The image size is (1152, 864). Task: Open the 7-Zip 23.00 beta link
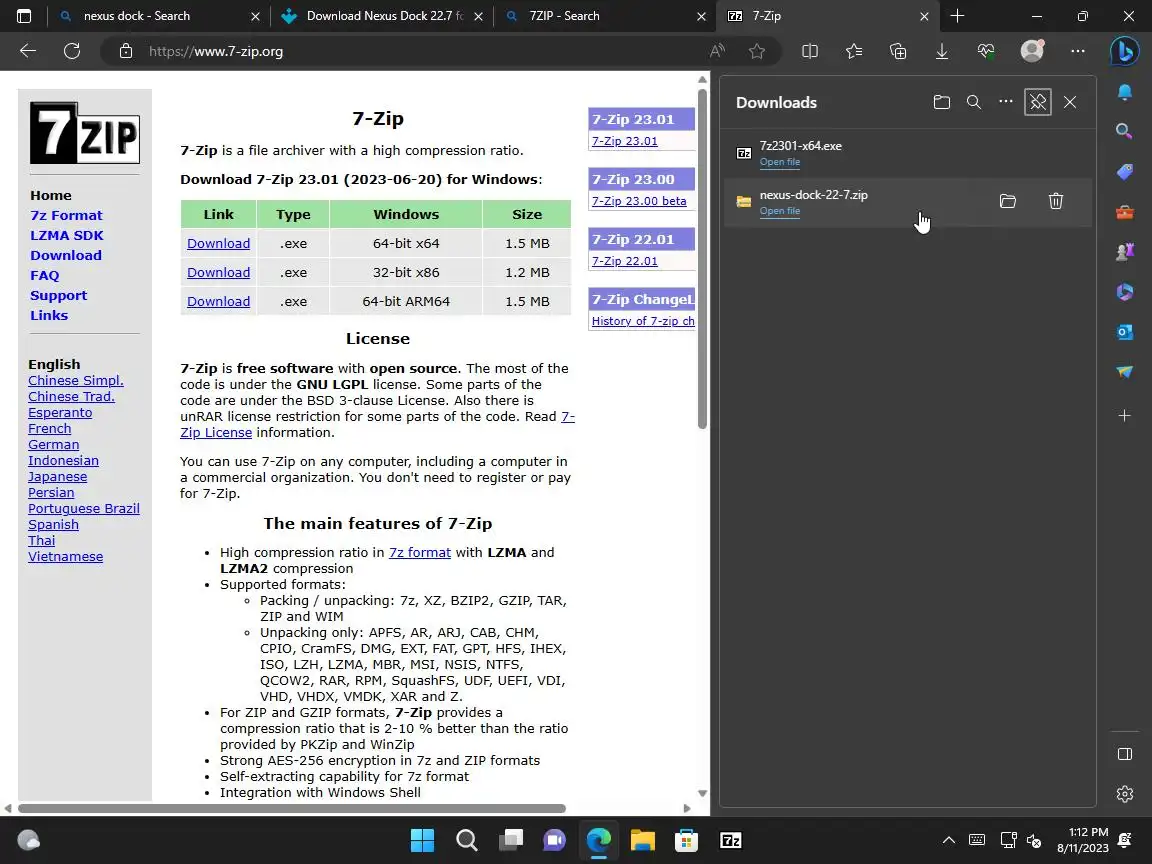tap(639, 201)
